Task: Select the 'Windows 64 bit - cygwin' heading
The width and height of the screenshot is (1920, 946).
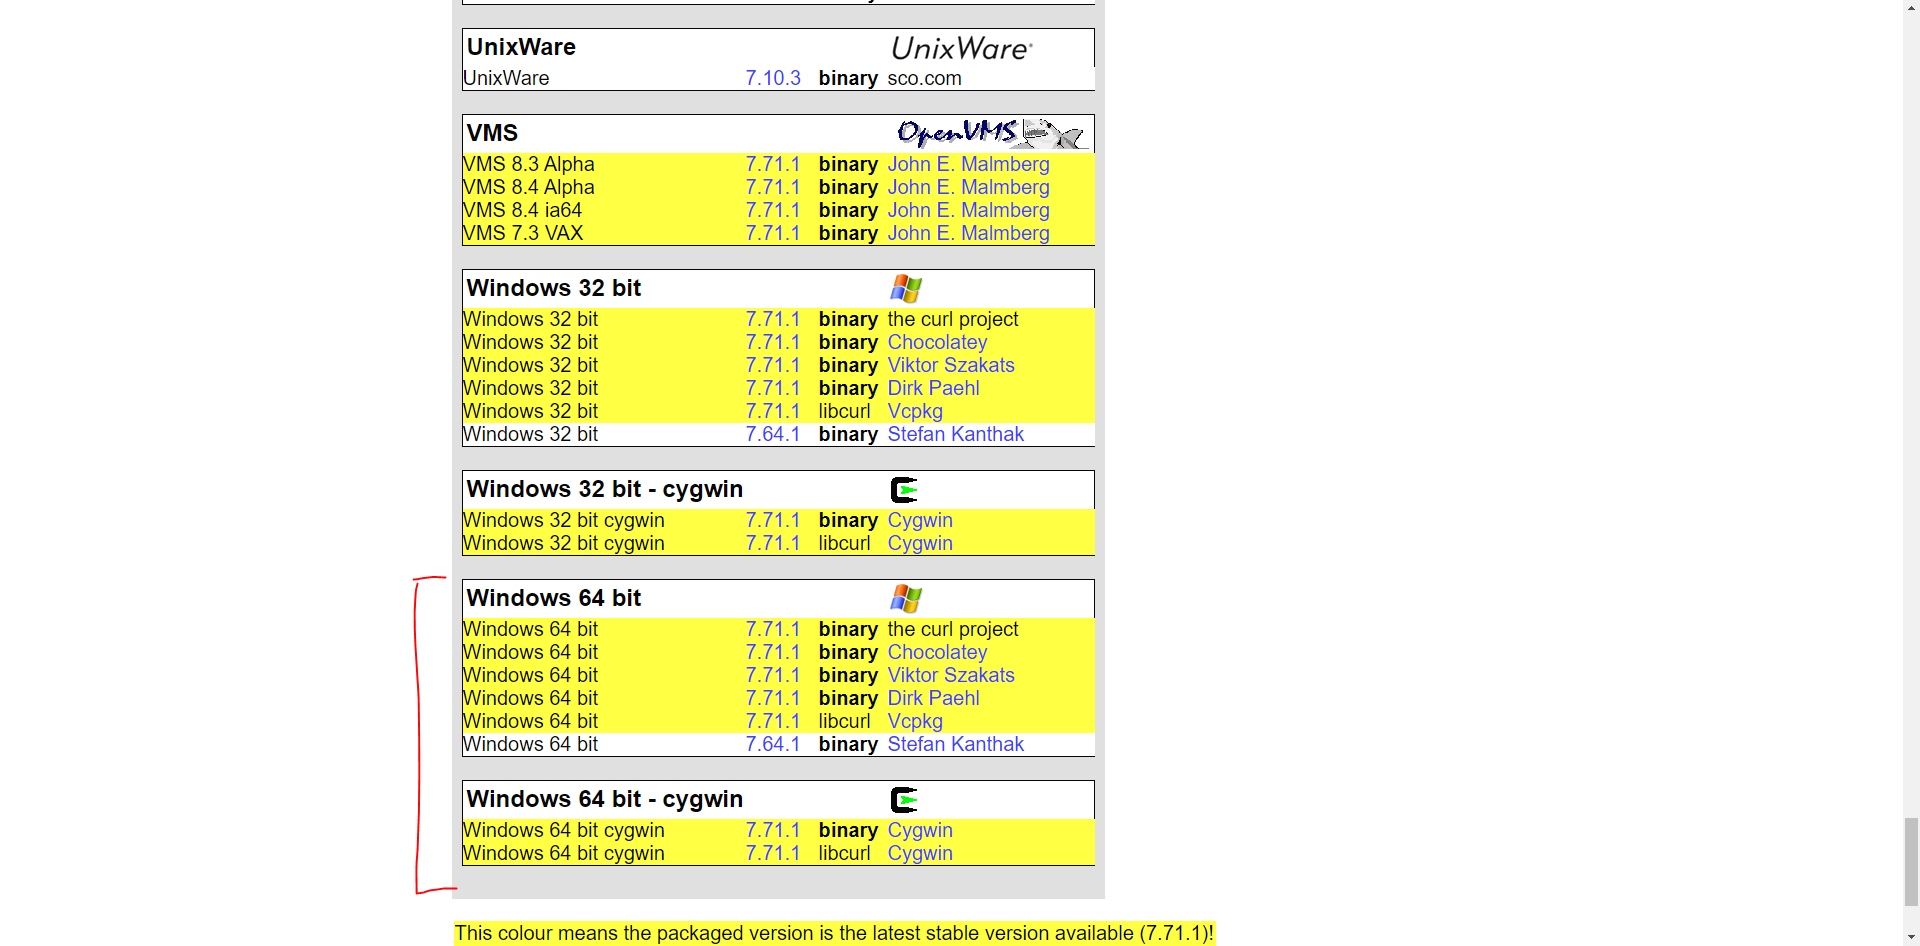Action: click(604, 799)
